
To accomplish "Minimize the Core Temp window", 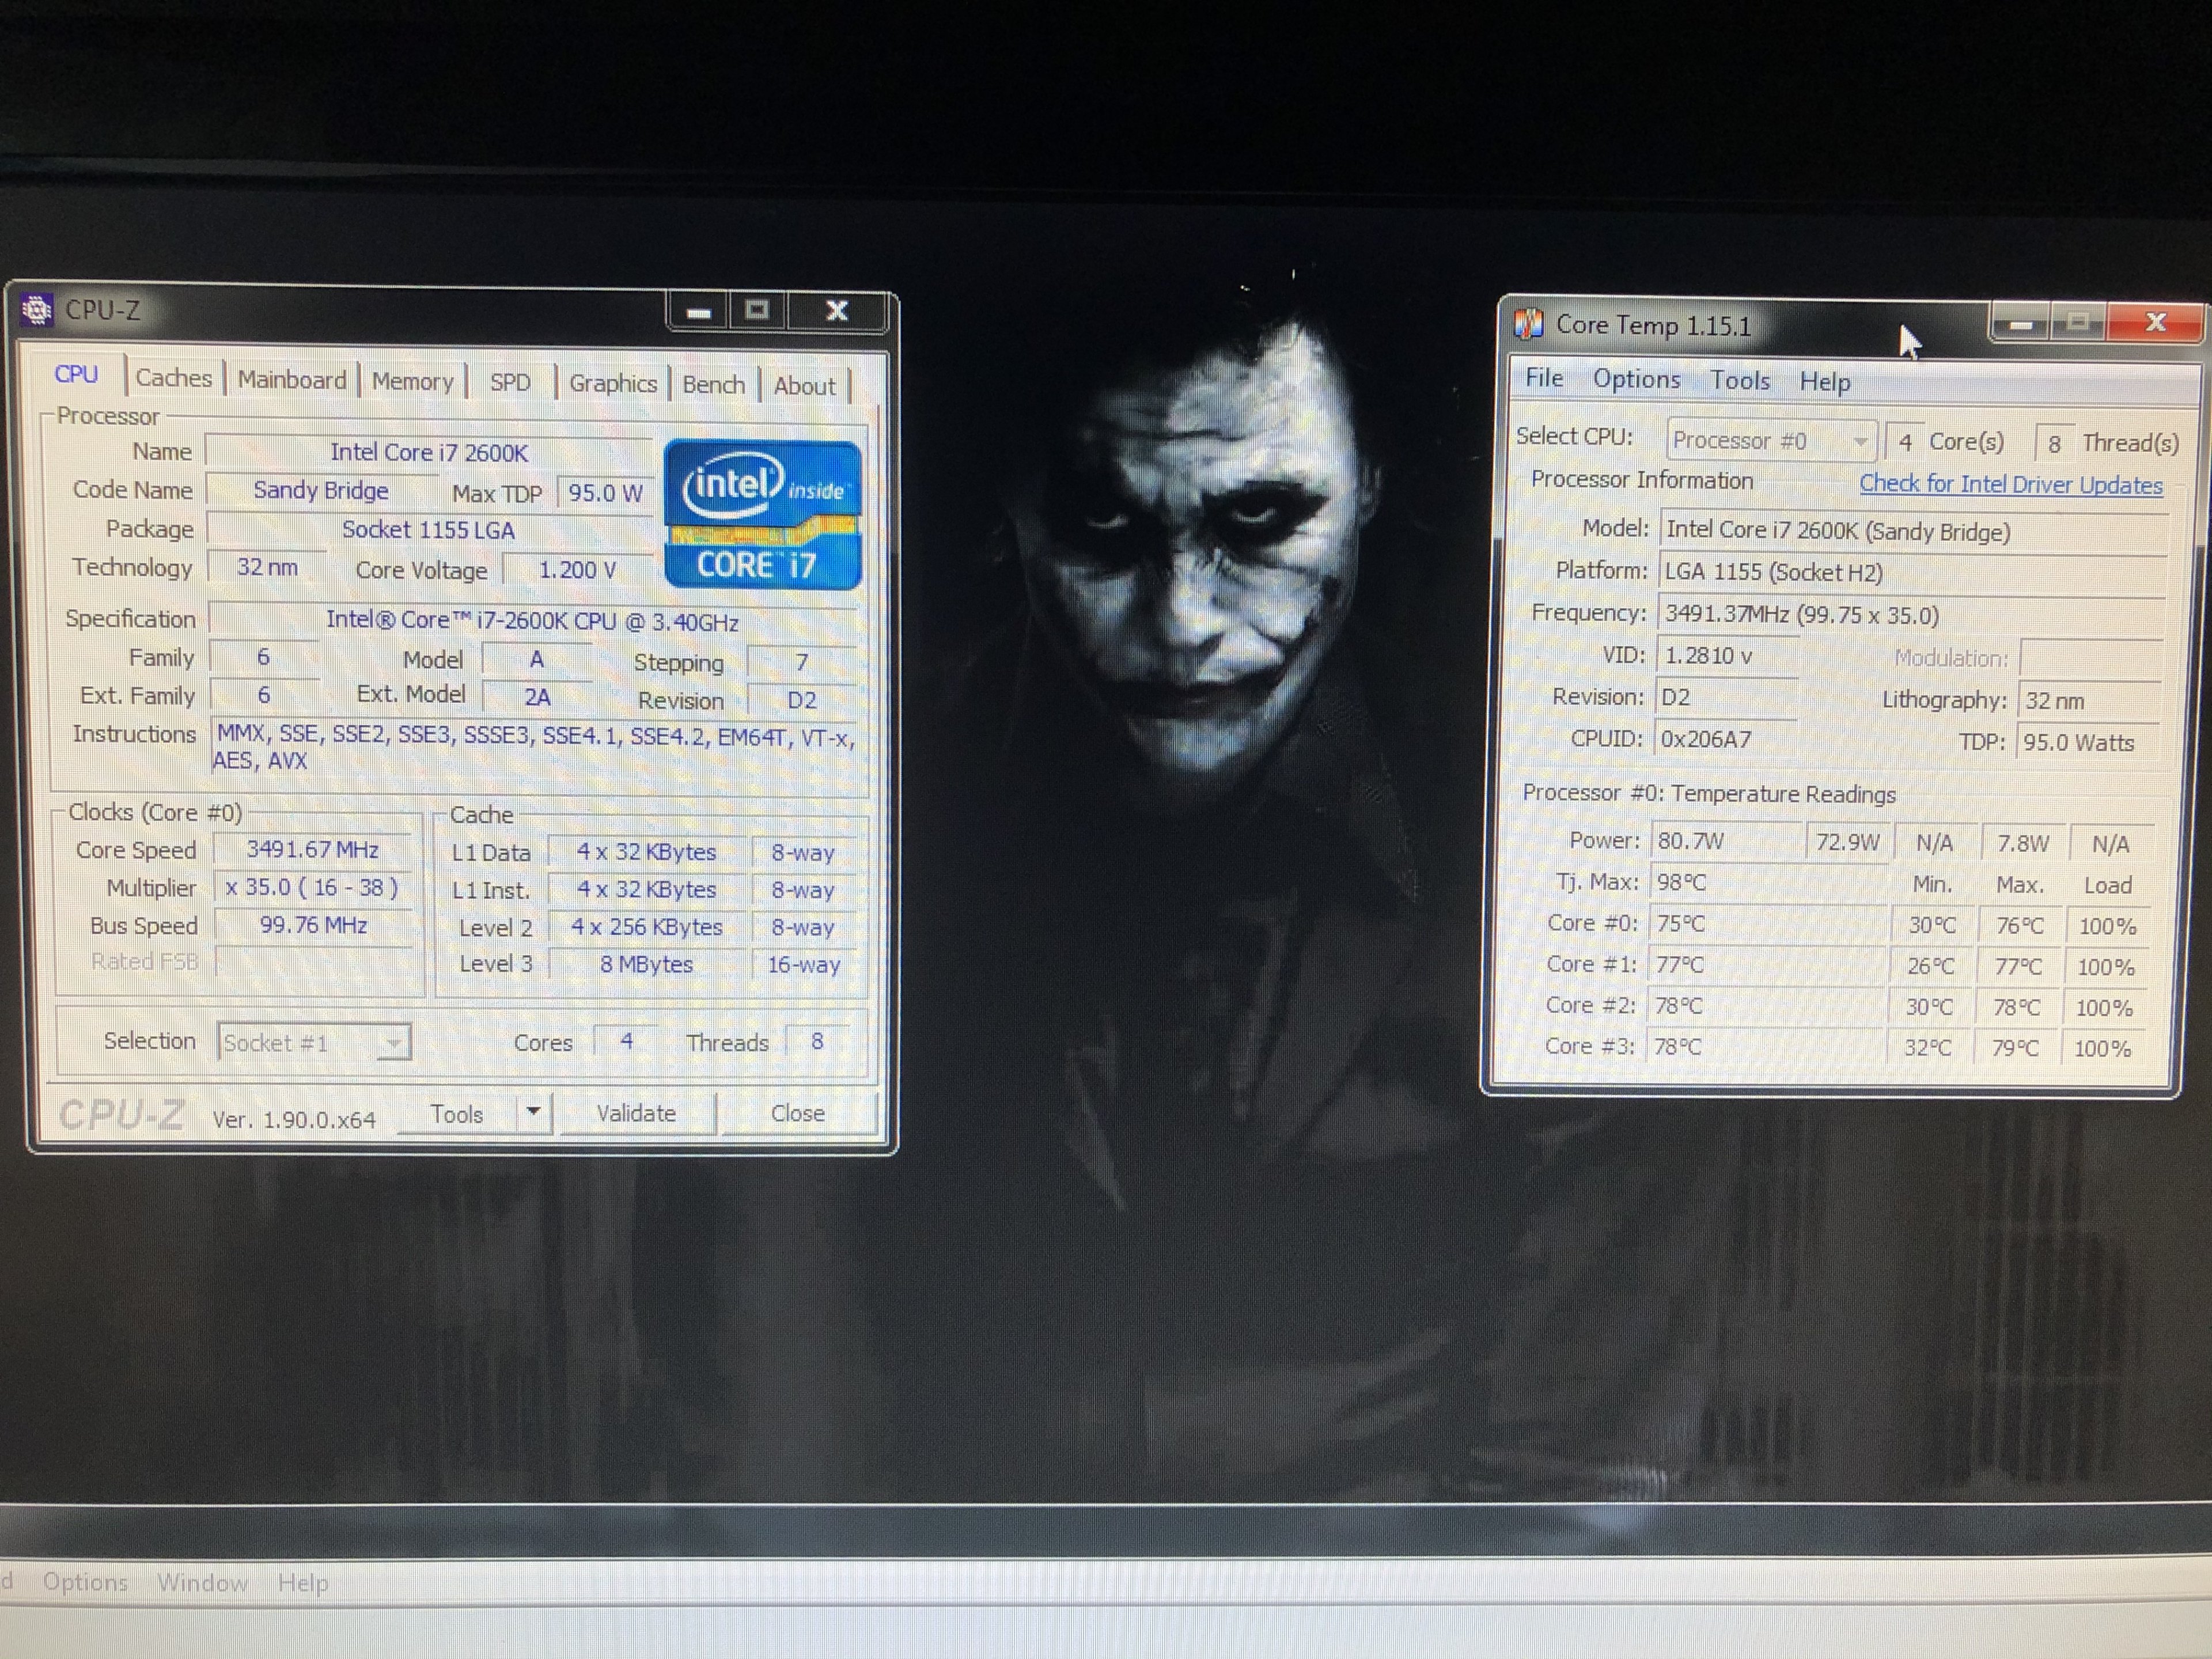I will click(x=2020, y=324).
